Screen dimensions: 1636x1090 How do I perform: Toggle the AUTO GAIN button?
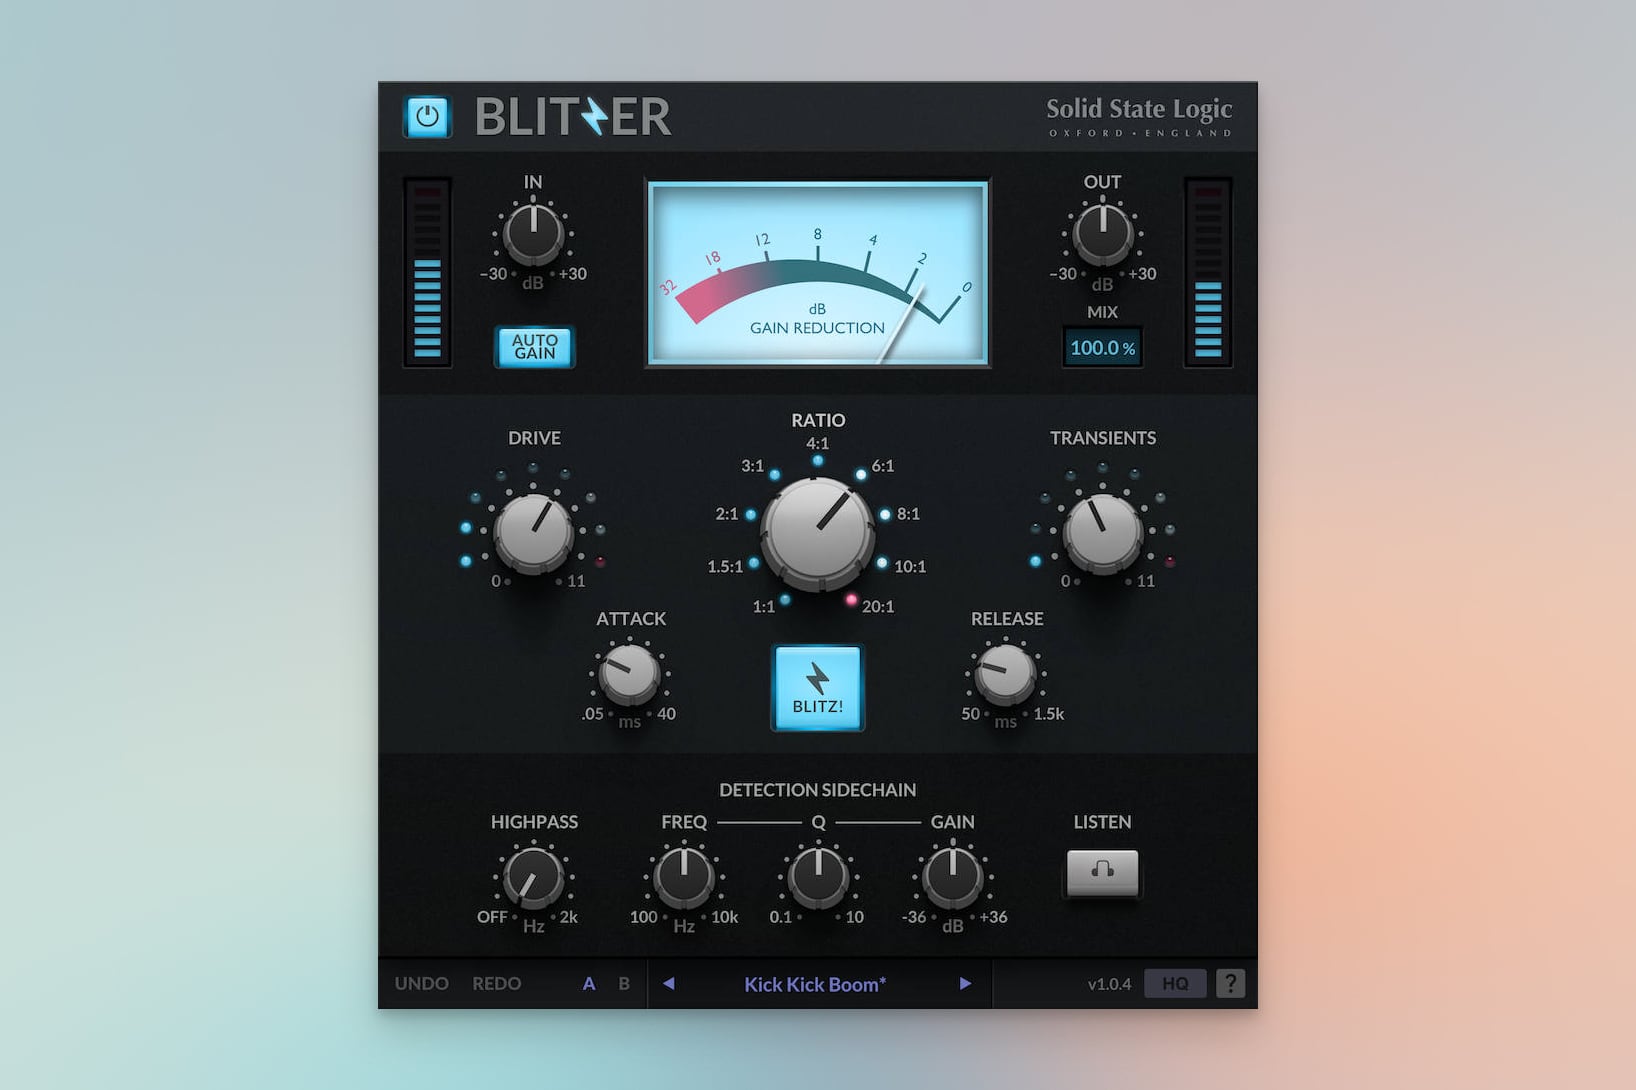[535, 347]
